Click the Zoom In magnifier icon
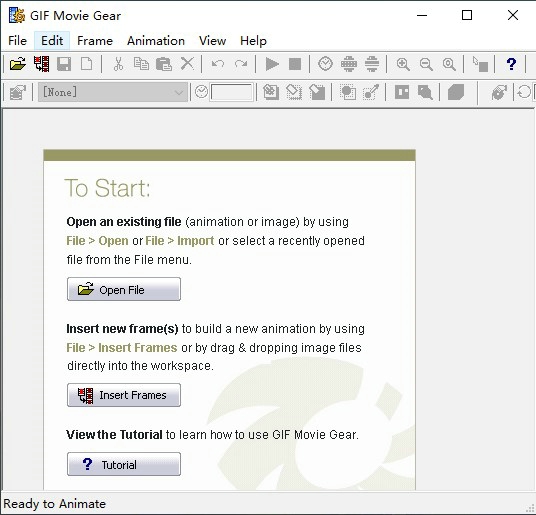The height and width of the screenshot is (515, 536). click(x=403, y=64)
